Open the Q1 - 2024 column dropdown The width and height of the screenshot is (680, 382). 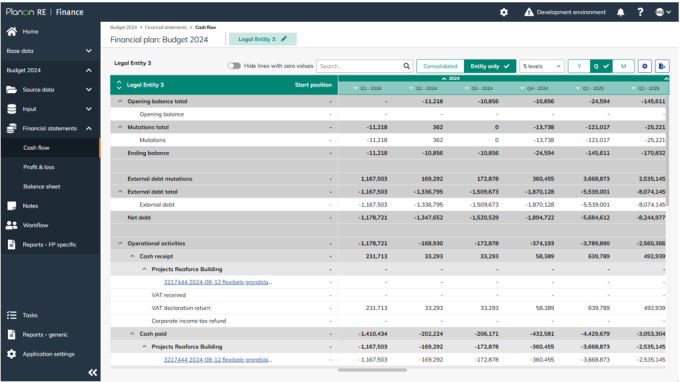tap(356, 88)
